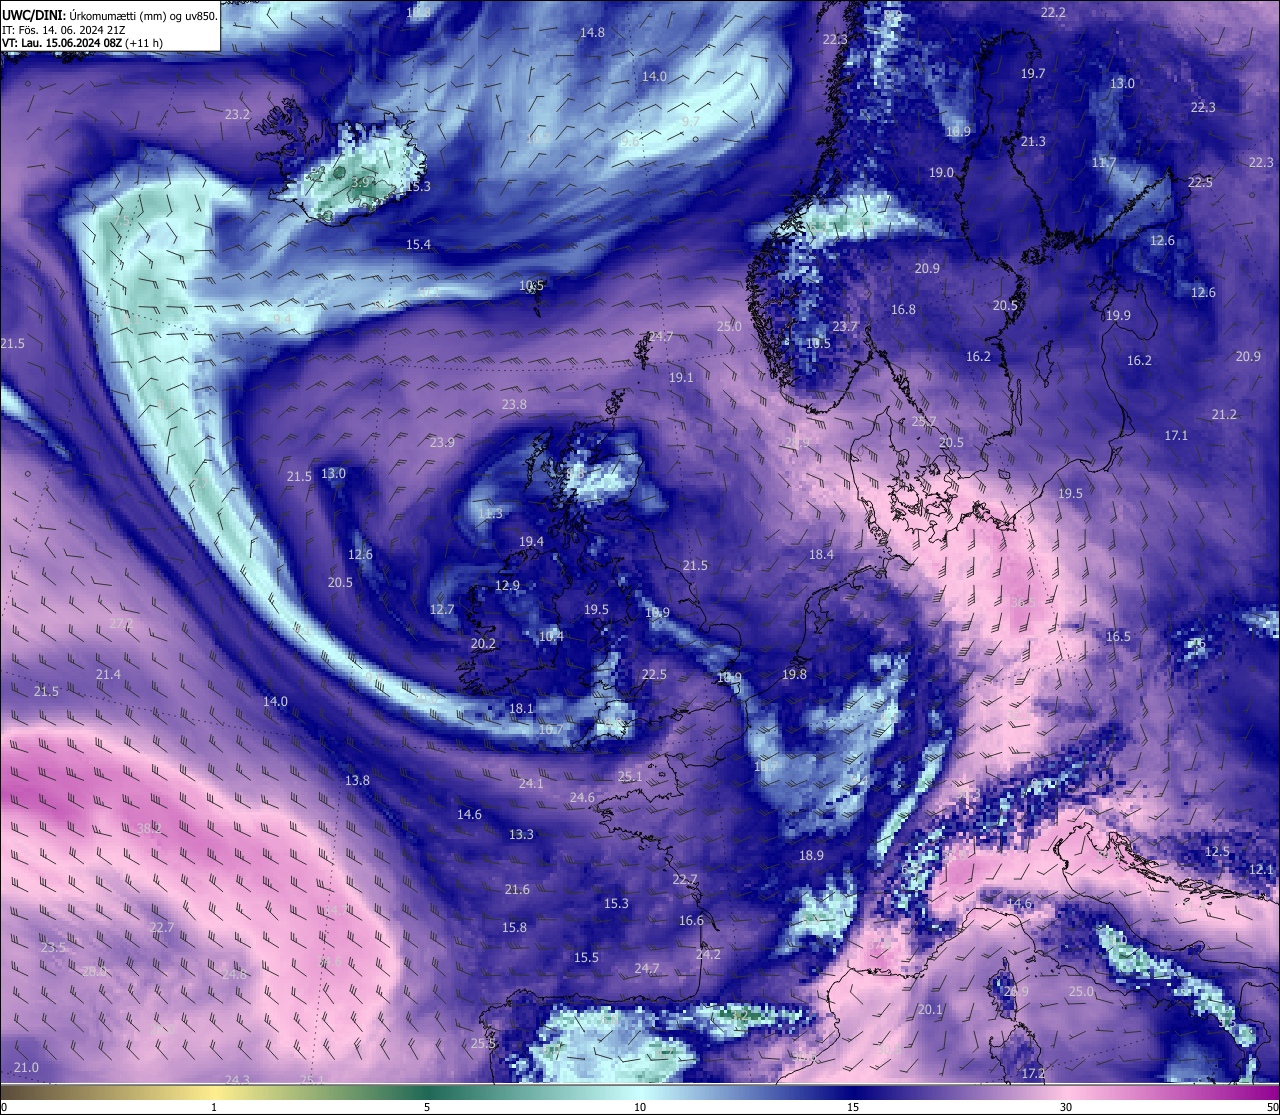This screenshot has height=1115, width=1280.
Task: Click the colorbar tick label '0'
Action: coord(4,1107)
